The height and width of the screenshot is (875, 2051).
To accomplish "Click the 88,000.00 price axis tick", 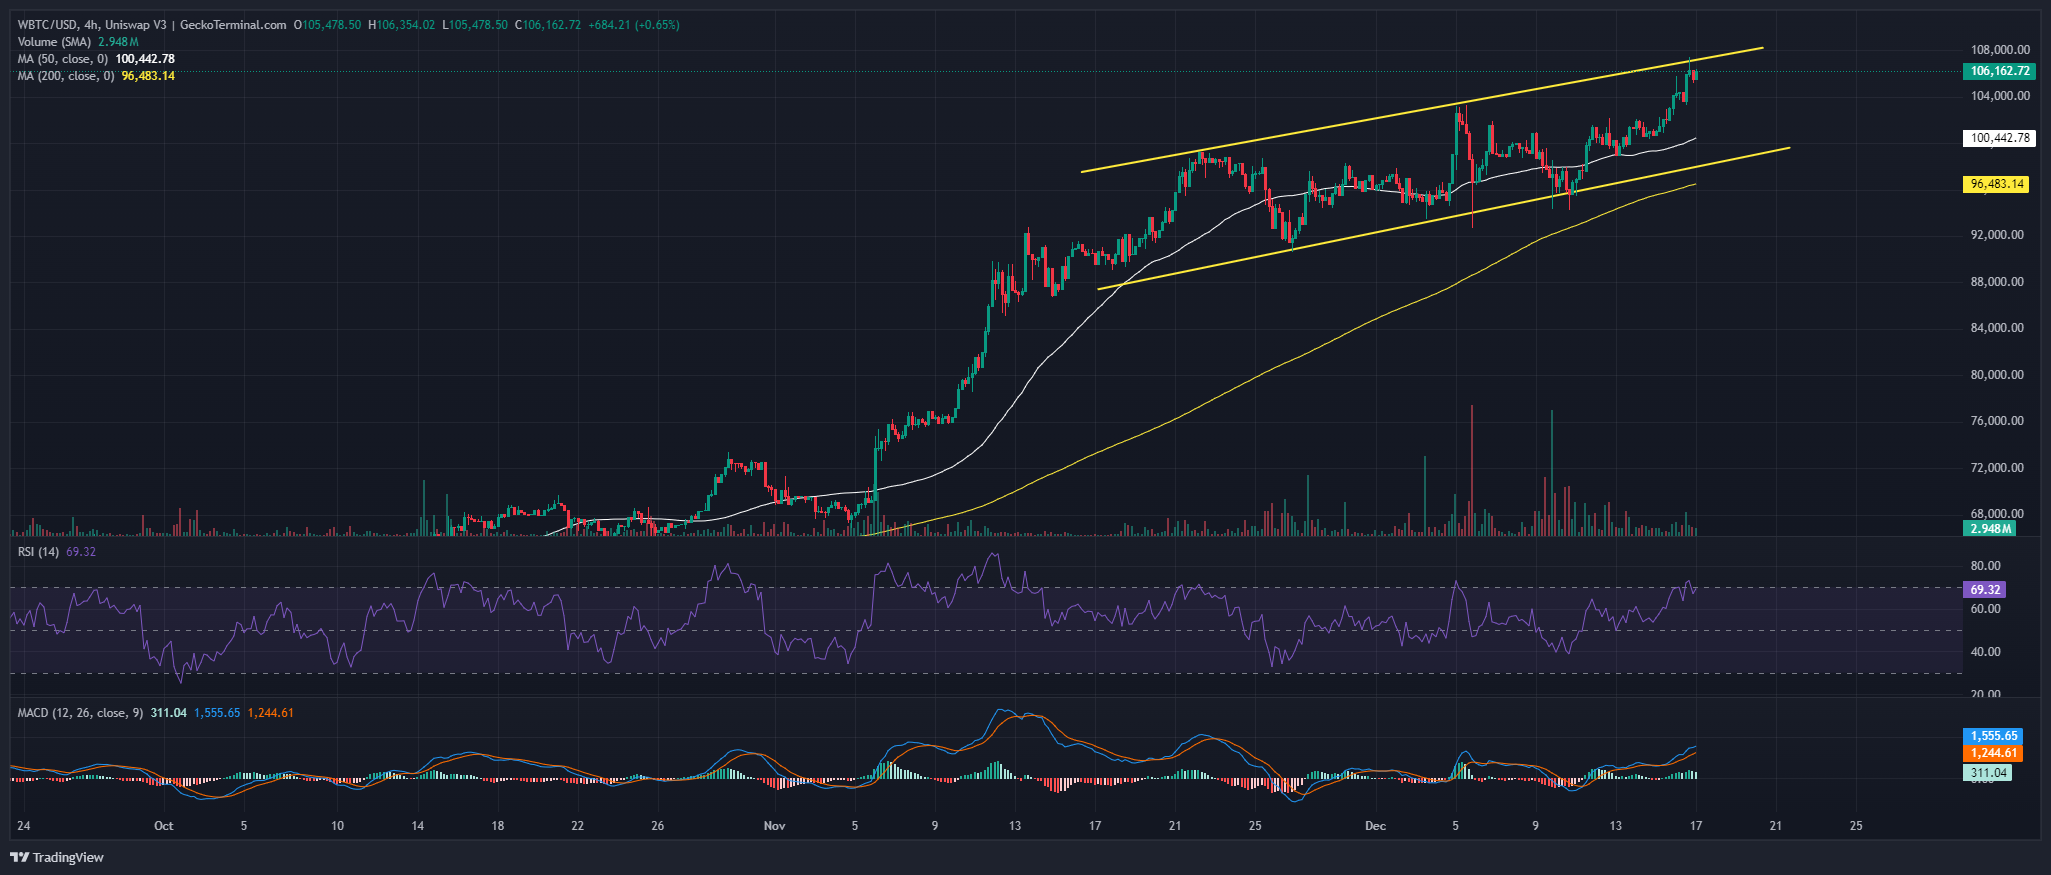I will click(1997, 282).
